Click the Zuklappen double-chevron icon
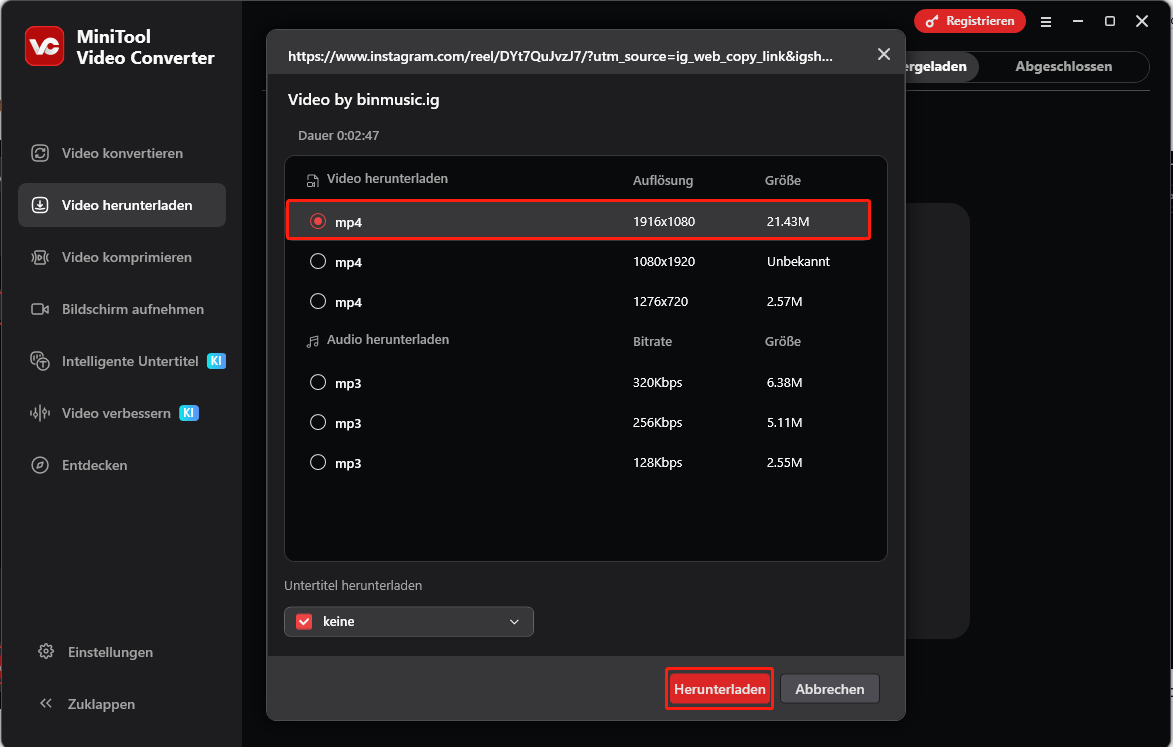 [46, 703]
